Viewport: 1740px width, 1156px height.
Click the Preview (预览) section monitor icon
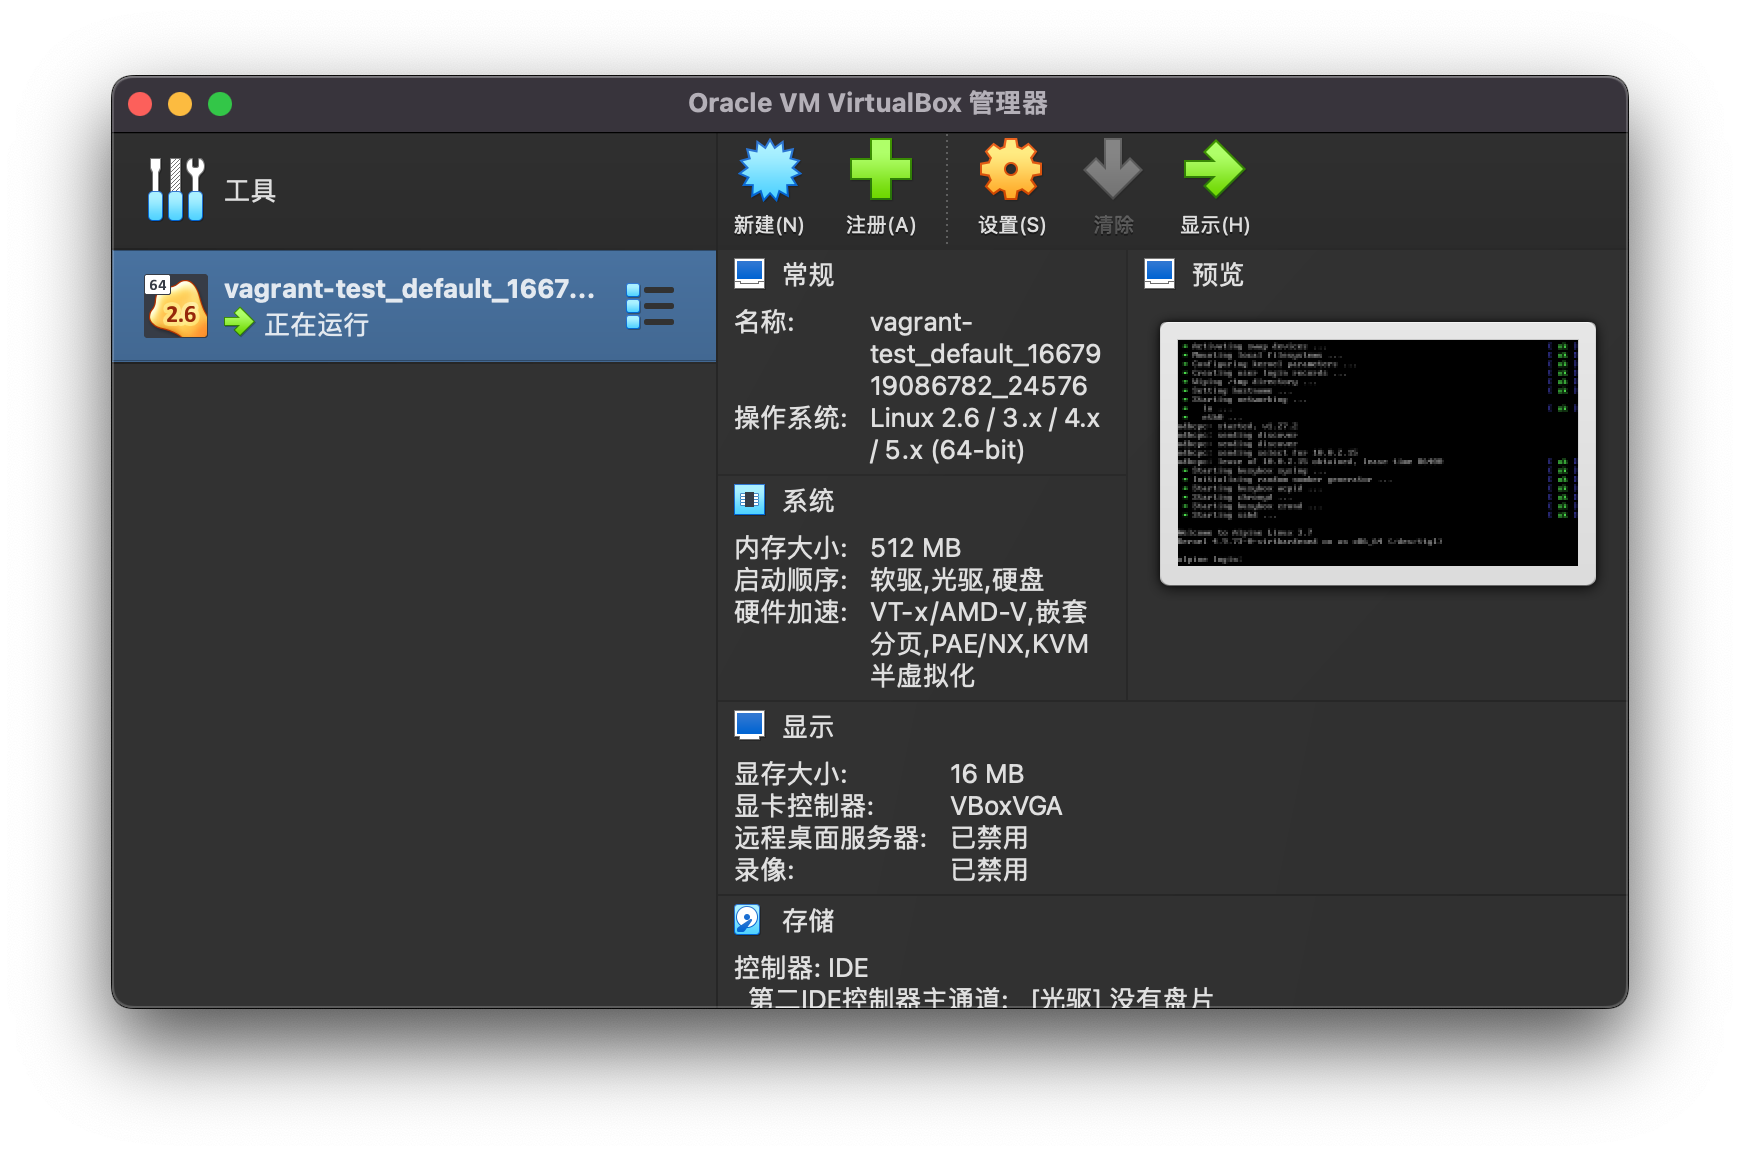pos(1159,274)
